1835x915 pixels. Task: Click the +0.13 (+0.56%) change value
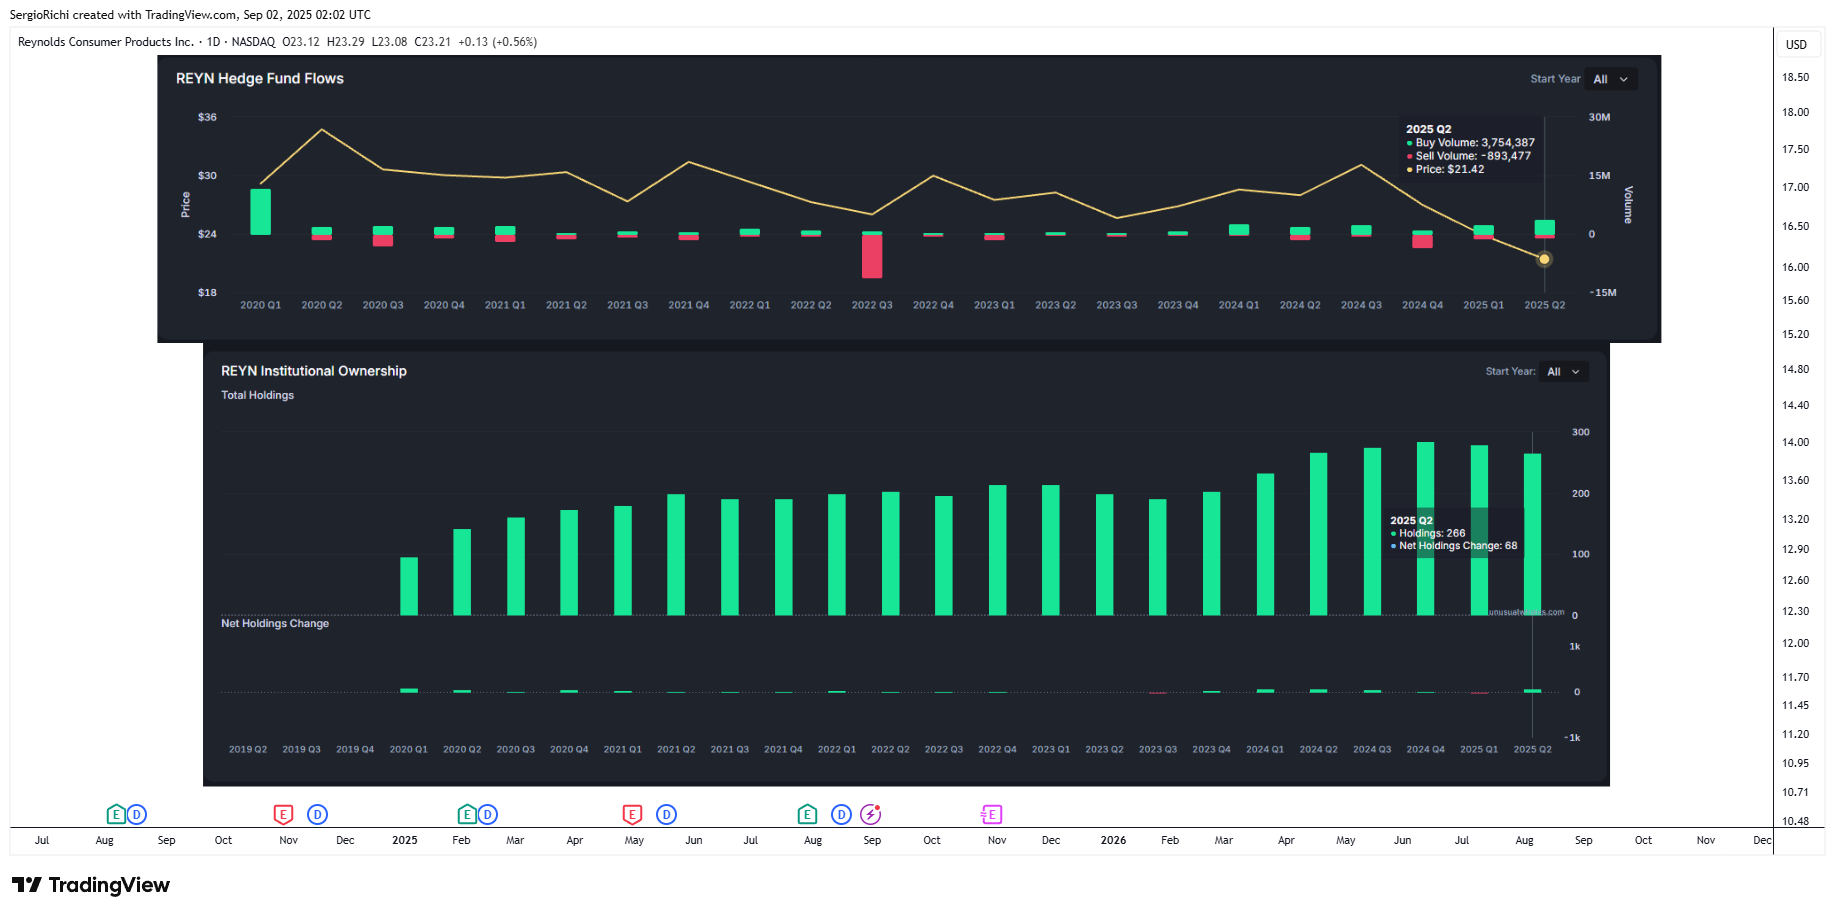click(497, 42)
